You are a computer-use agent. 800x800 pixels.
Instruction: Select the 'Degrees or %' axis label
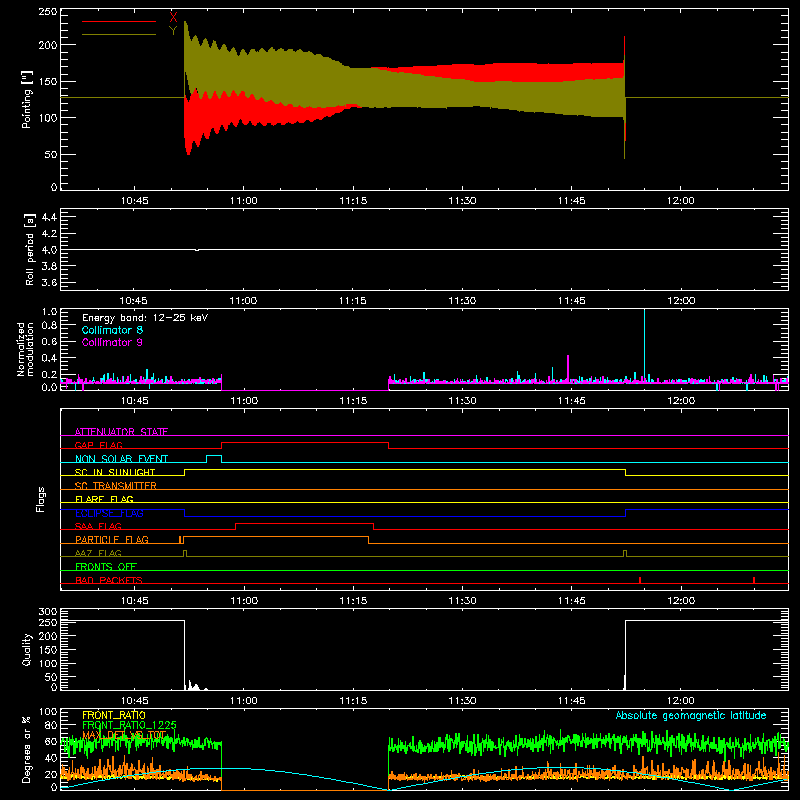click(27, 749)
